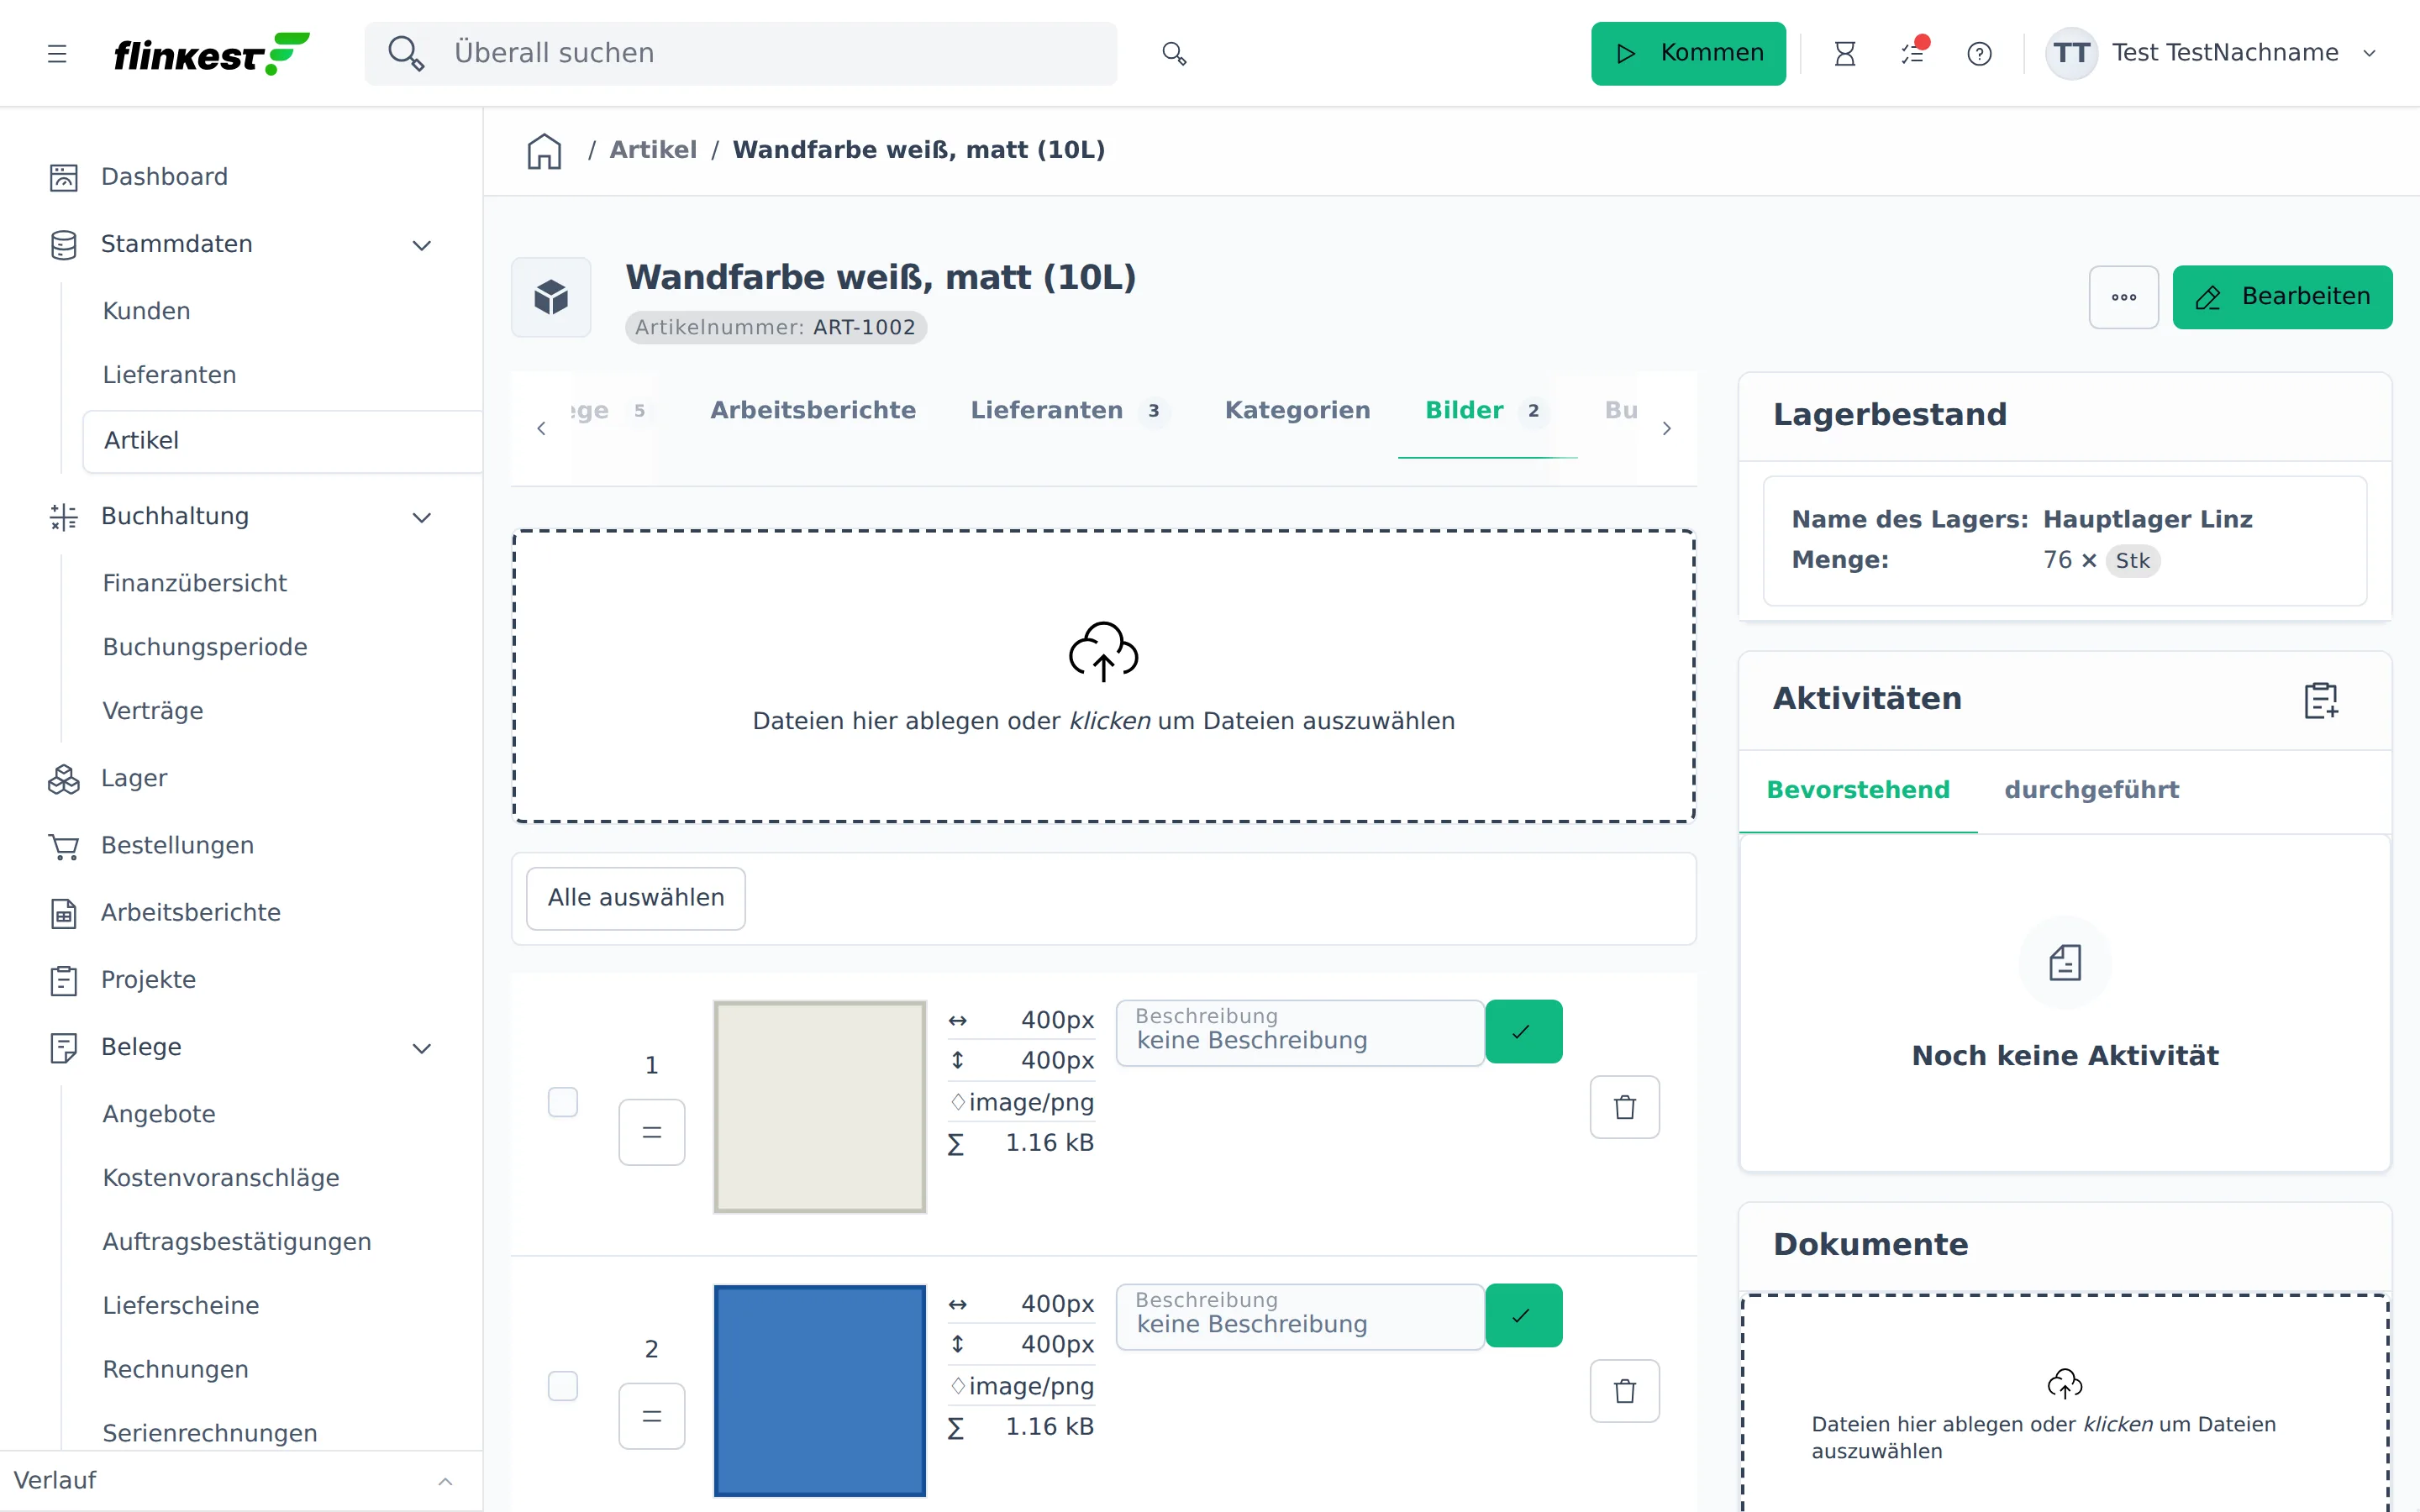The height and width of the screenshot is (1512, 2420).
Task: Click the Lager boxes icon in sidebar
Action: (x=63, y=779)
